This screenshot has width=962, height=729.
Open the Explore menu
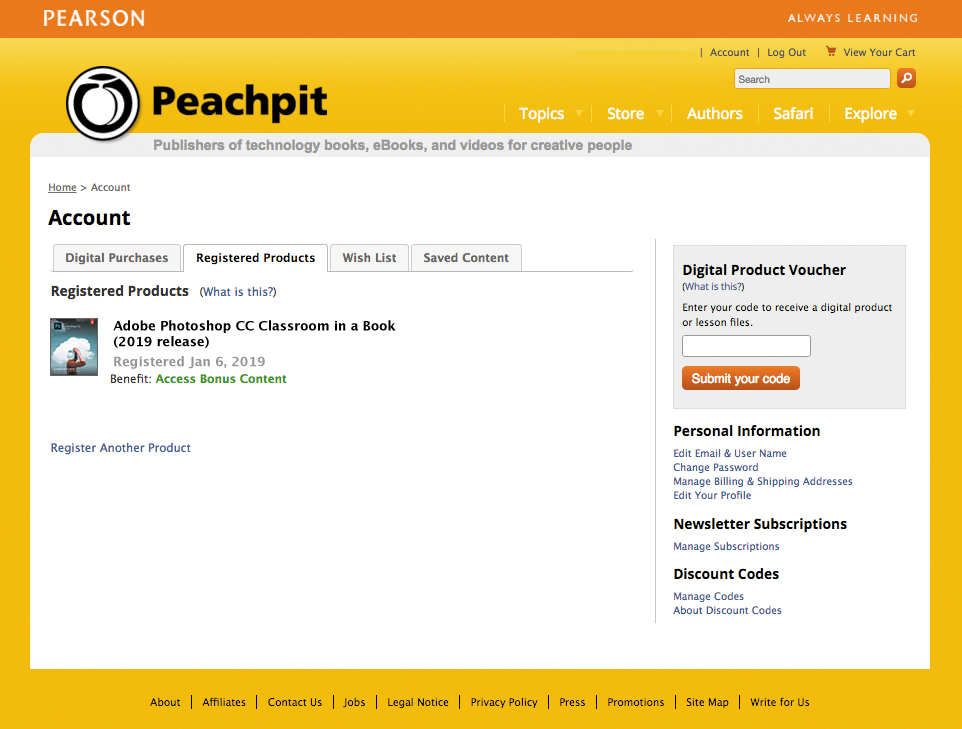870,114
